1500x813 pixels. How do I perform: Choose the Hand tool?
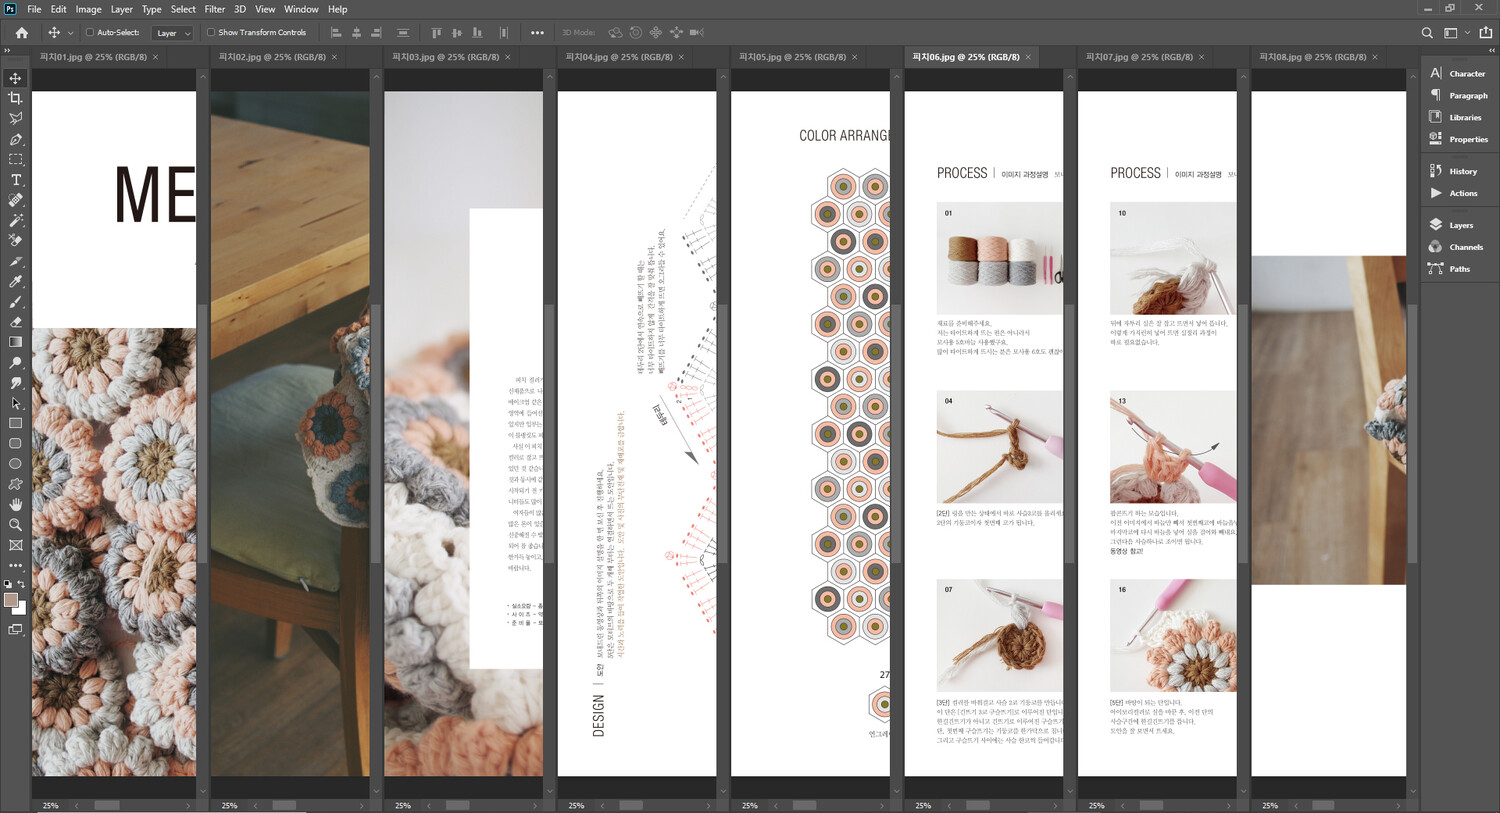pyautogui.click(x=15, y=504)
